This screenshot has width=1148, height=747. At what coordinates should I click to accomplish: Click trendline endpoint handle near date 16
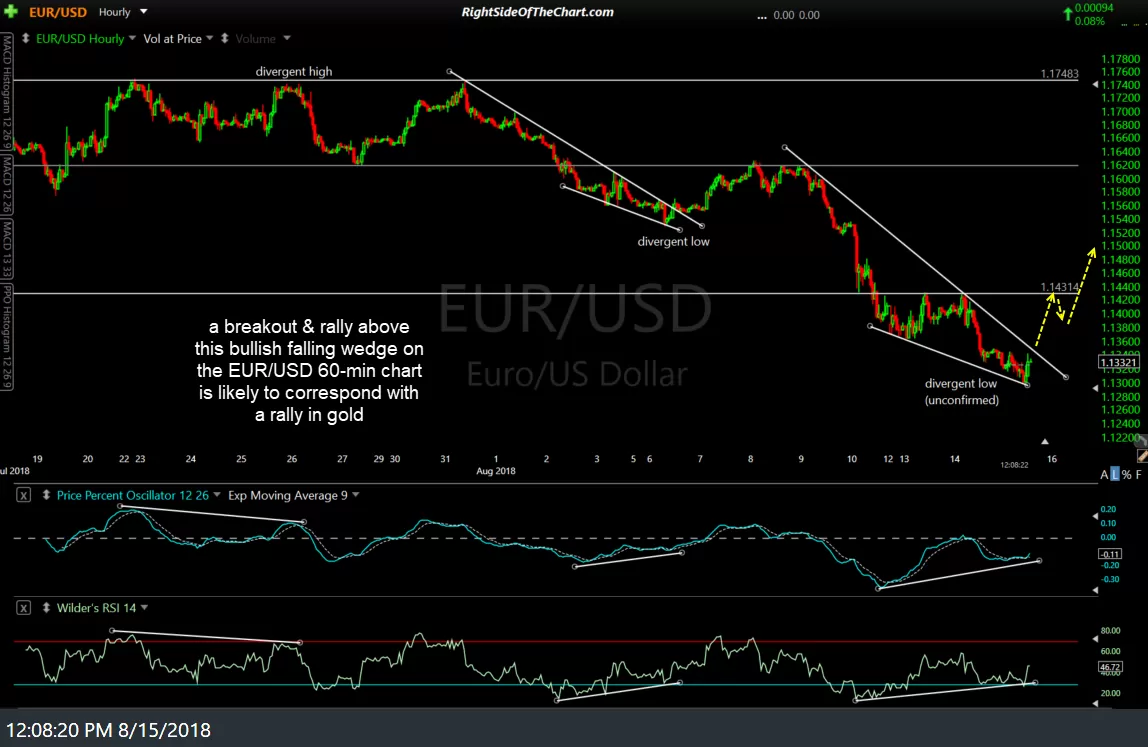[1066, 377]
